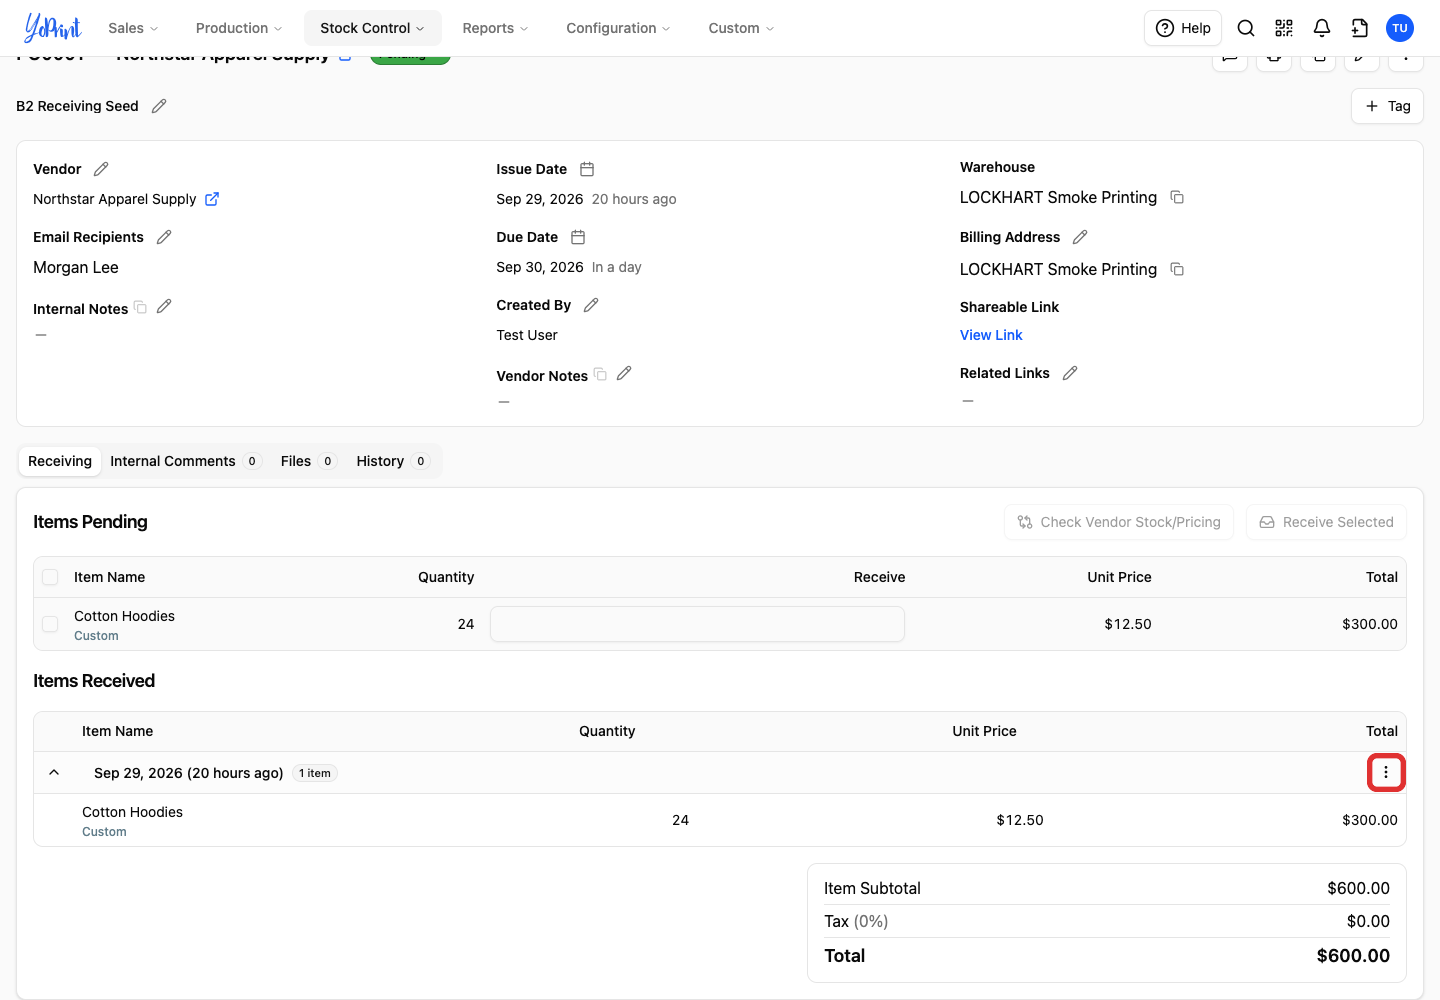
Task: Open the History tab
Action: 392,461
